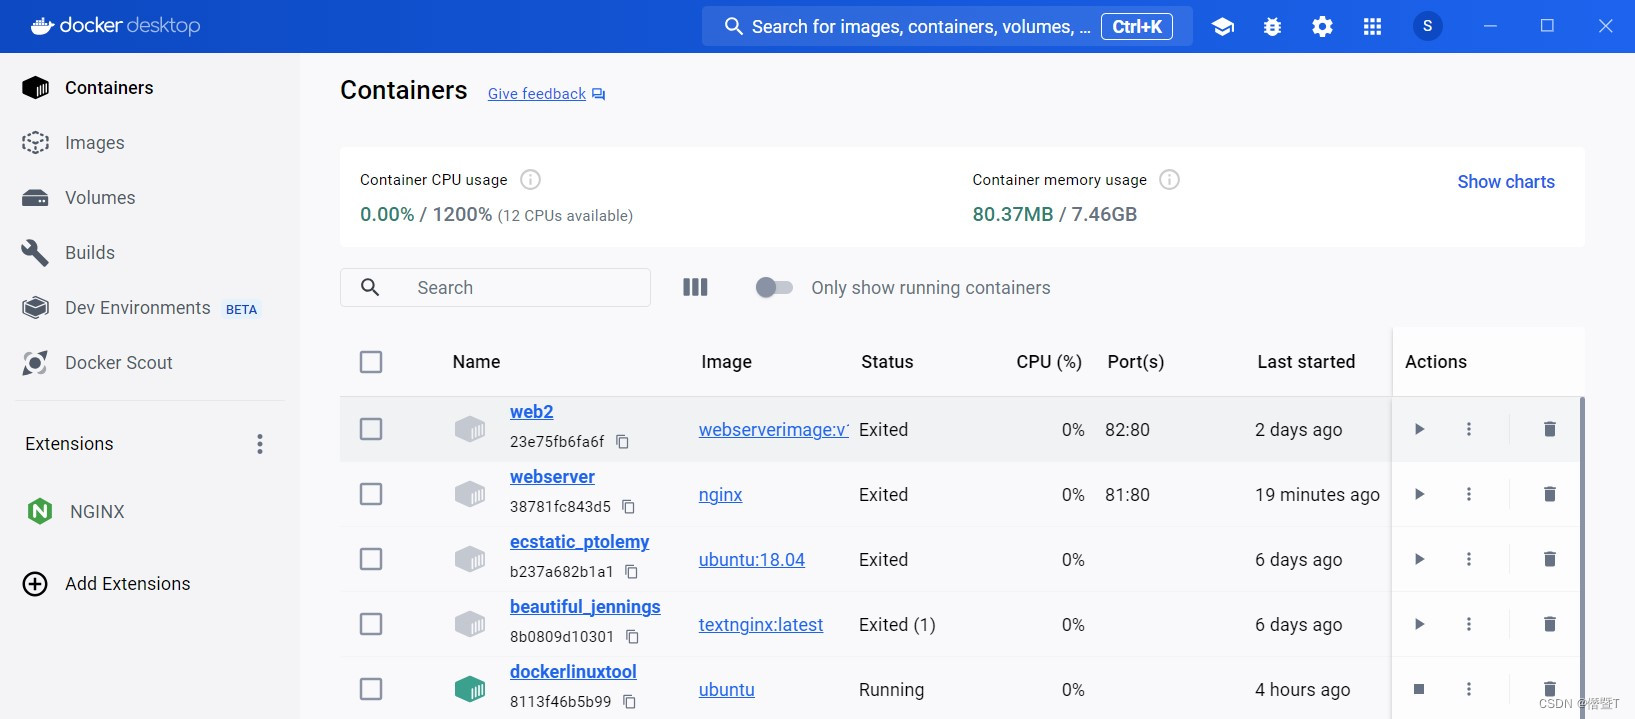Show memory usage info tooltip icon

point(1169,180)
